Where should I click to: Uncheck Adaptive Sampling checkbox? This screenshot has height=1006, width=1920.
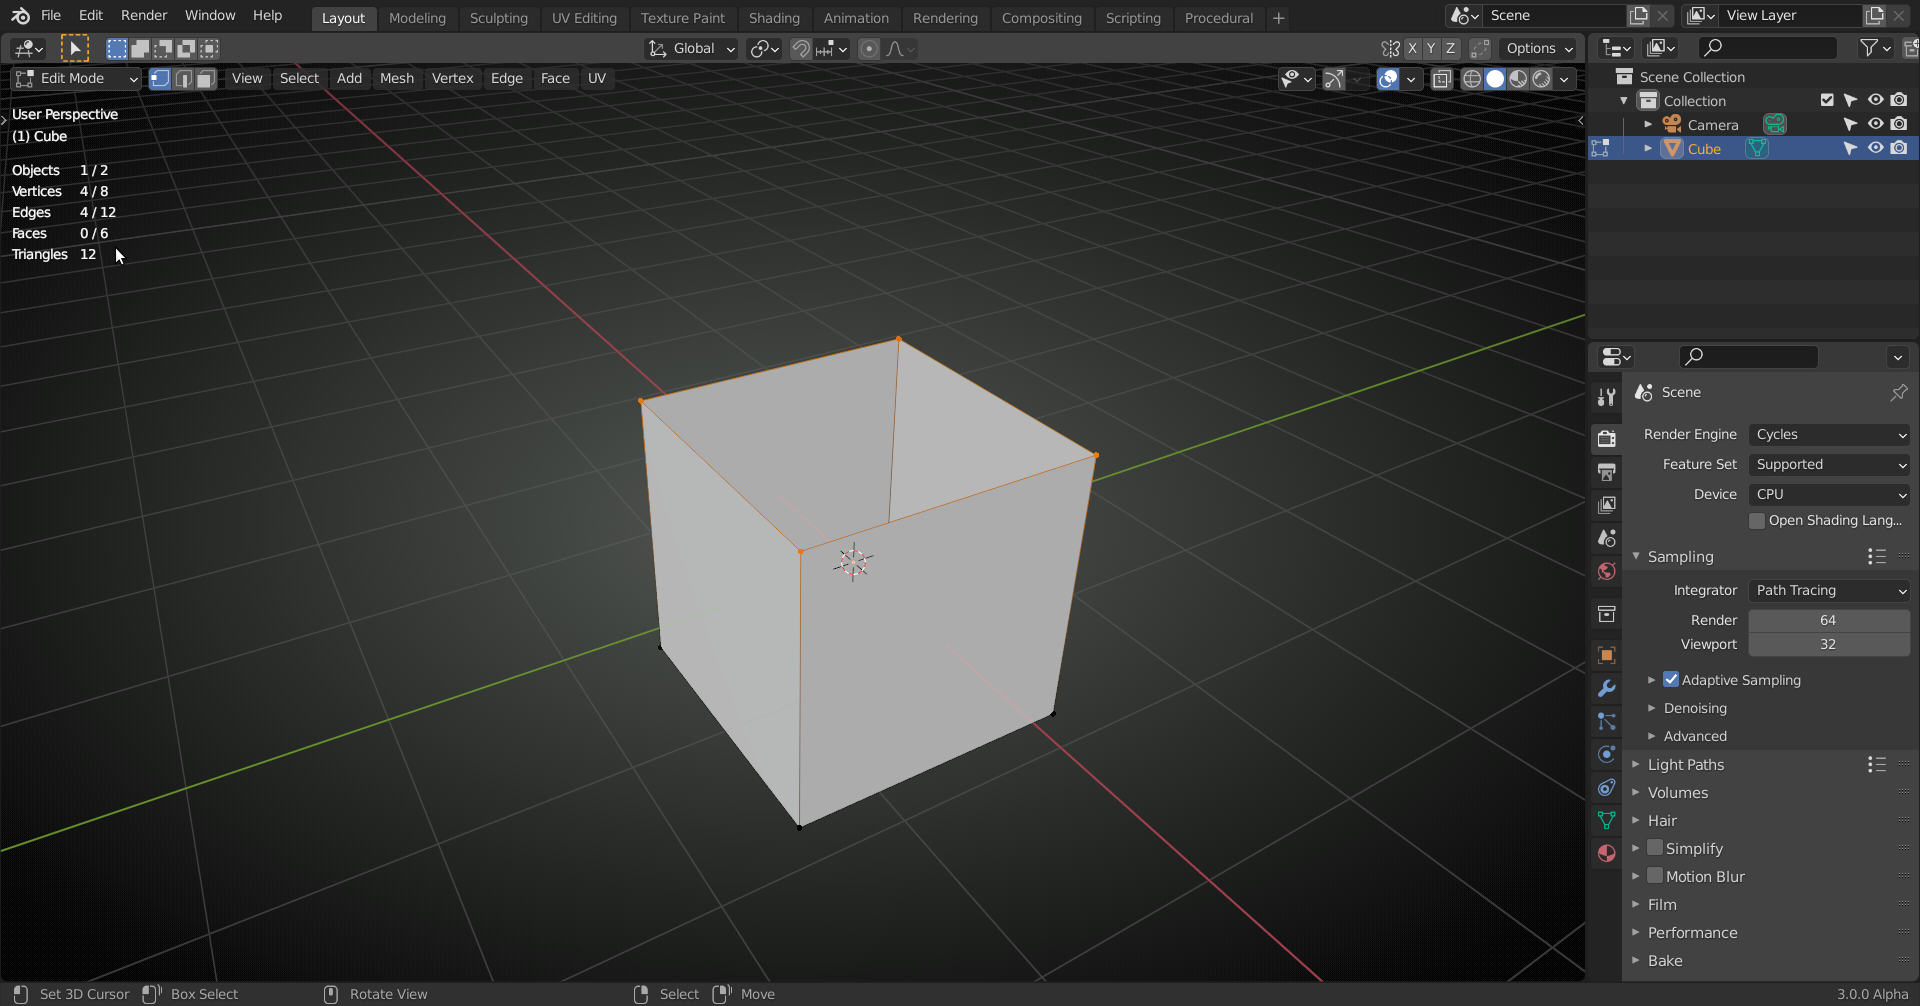pyautogui.click(x=1671, y=679)
